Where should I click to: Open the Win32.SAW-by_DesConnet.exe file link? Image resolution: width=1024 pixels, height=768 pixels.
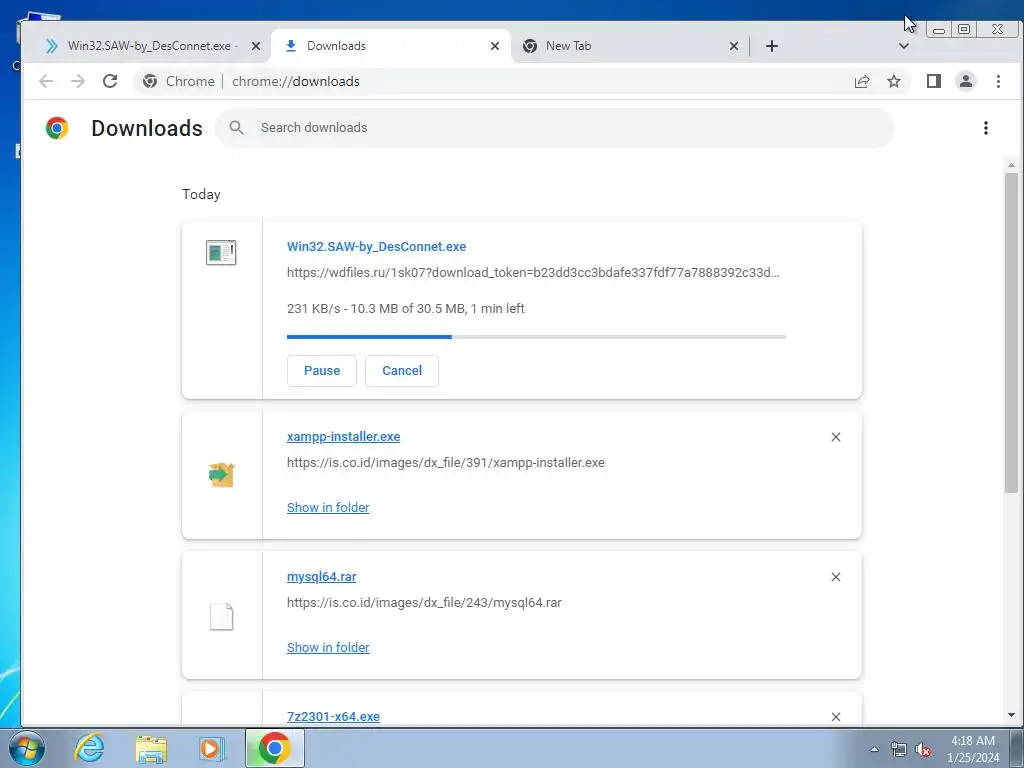[x=376, y=247]
